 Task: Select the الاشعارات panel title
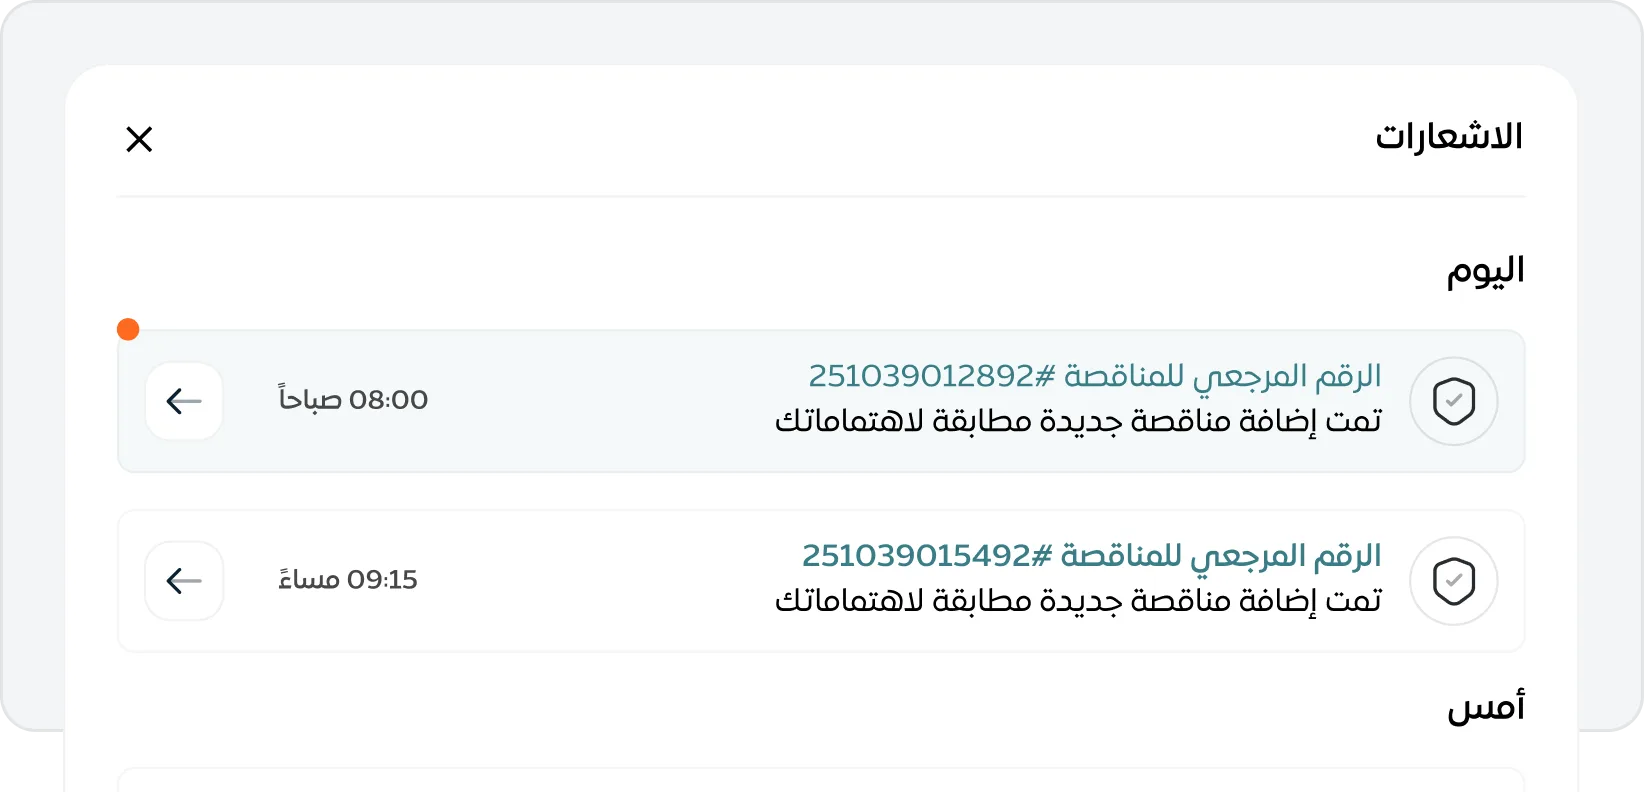tap(1451, 137)
